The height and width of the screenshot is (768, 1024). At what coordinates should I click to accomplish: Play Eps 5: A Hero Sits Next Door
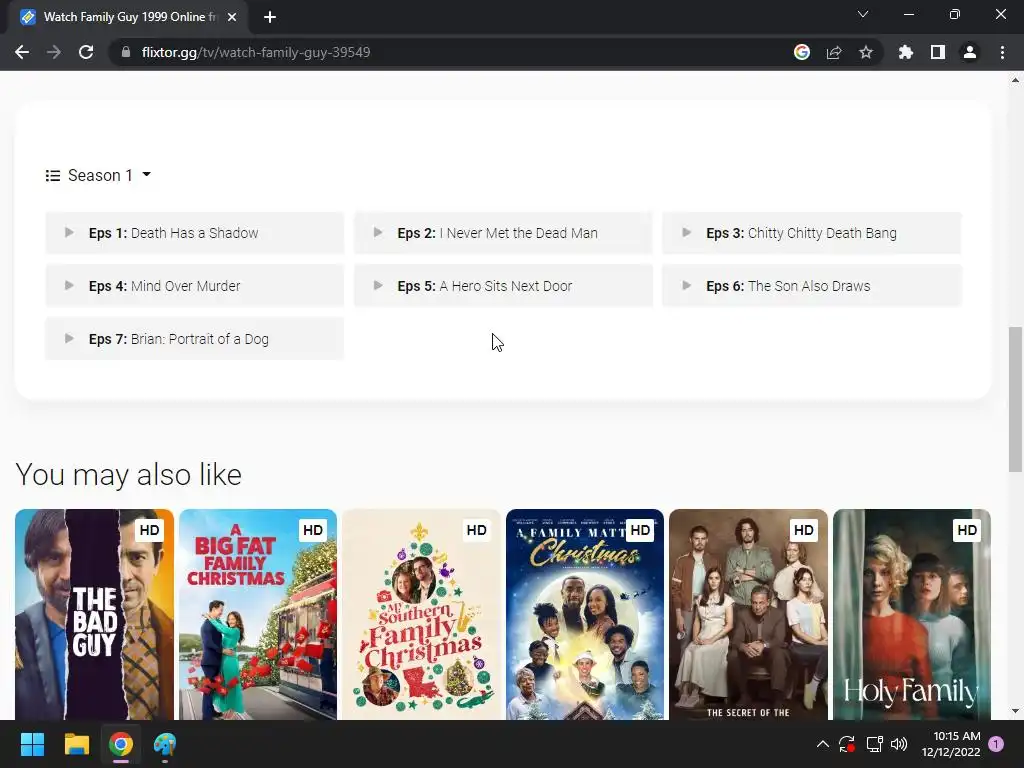tap(503, 285)
